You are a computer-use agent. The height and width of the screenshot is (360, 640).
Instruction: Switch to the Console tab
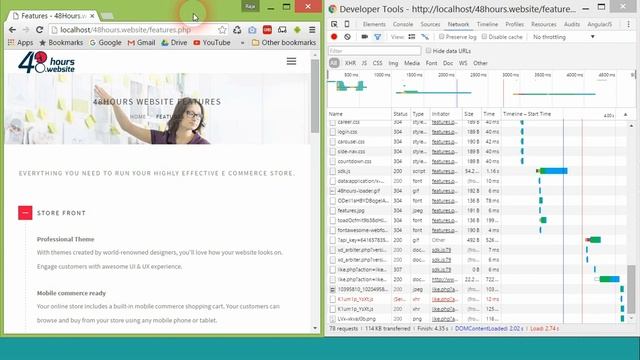click(x=403, y=24)
